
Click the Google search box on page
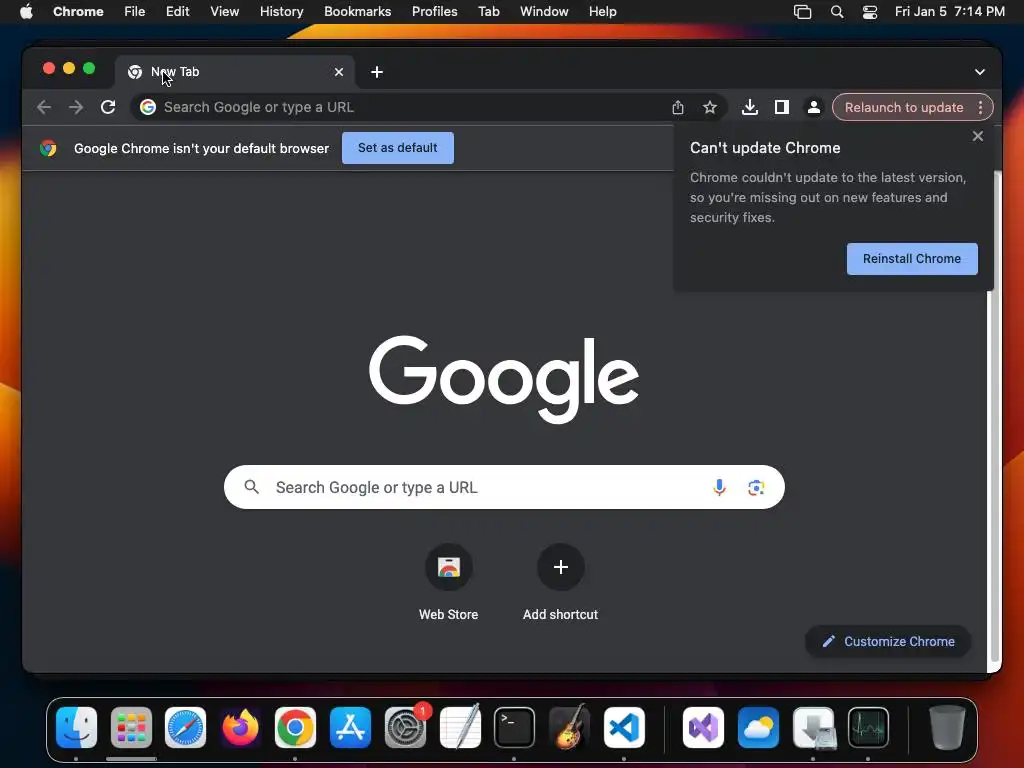click(x=504, y=487)
